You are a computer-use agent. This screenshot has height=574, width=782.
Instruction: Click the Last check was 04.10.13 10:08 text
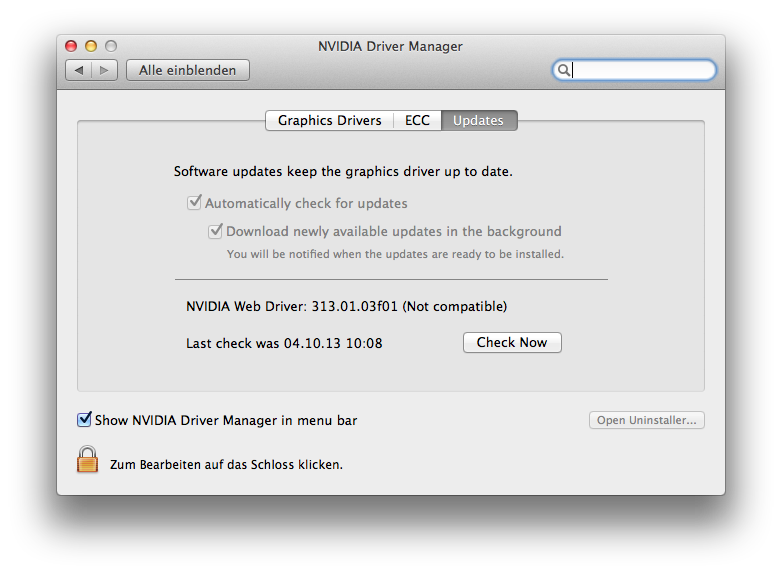point(284,343)
